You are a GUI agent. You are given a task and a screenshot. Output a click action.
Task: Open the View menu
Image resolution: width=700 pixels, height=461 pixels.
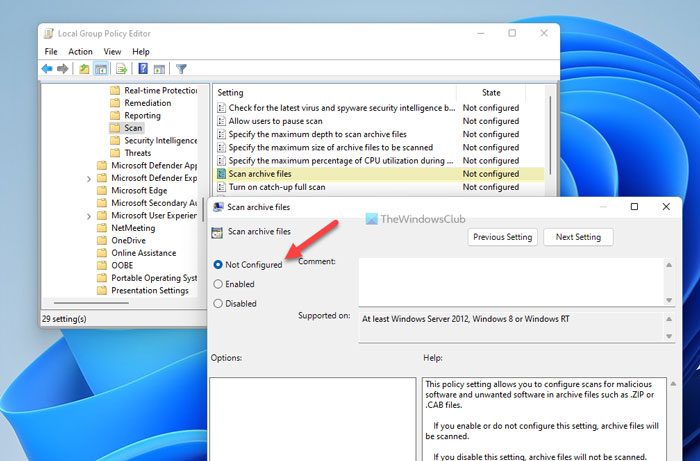point(112,52)
